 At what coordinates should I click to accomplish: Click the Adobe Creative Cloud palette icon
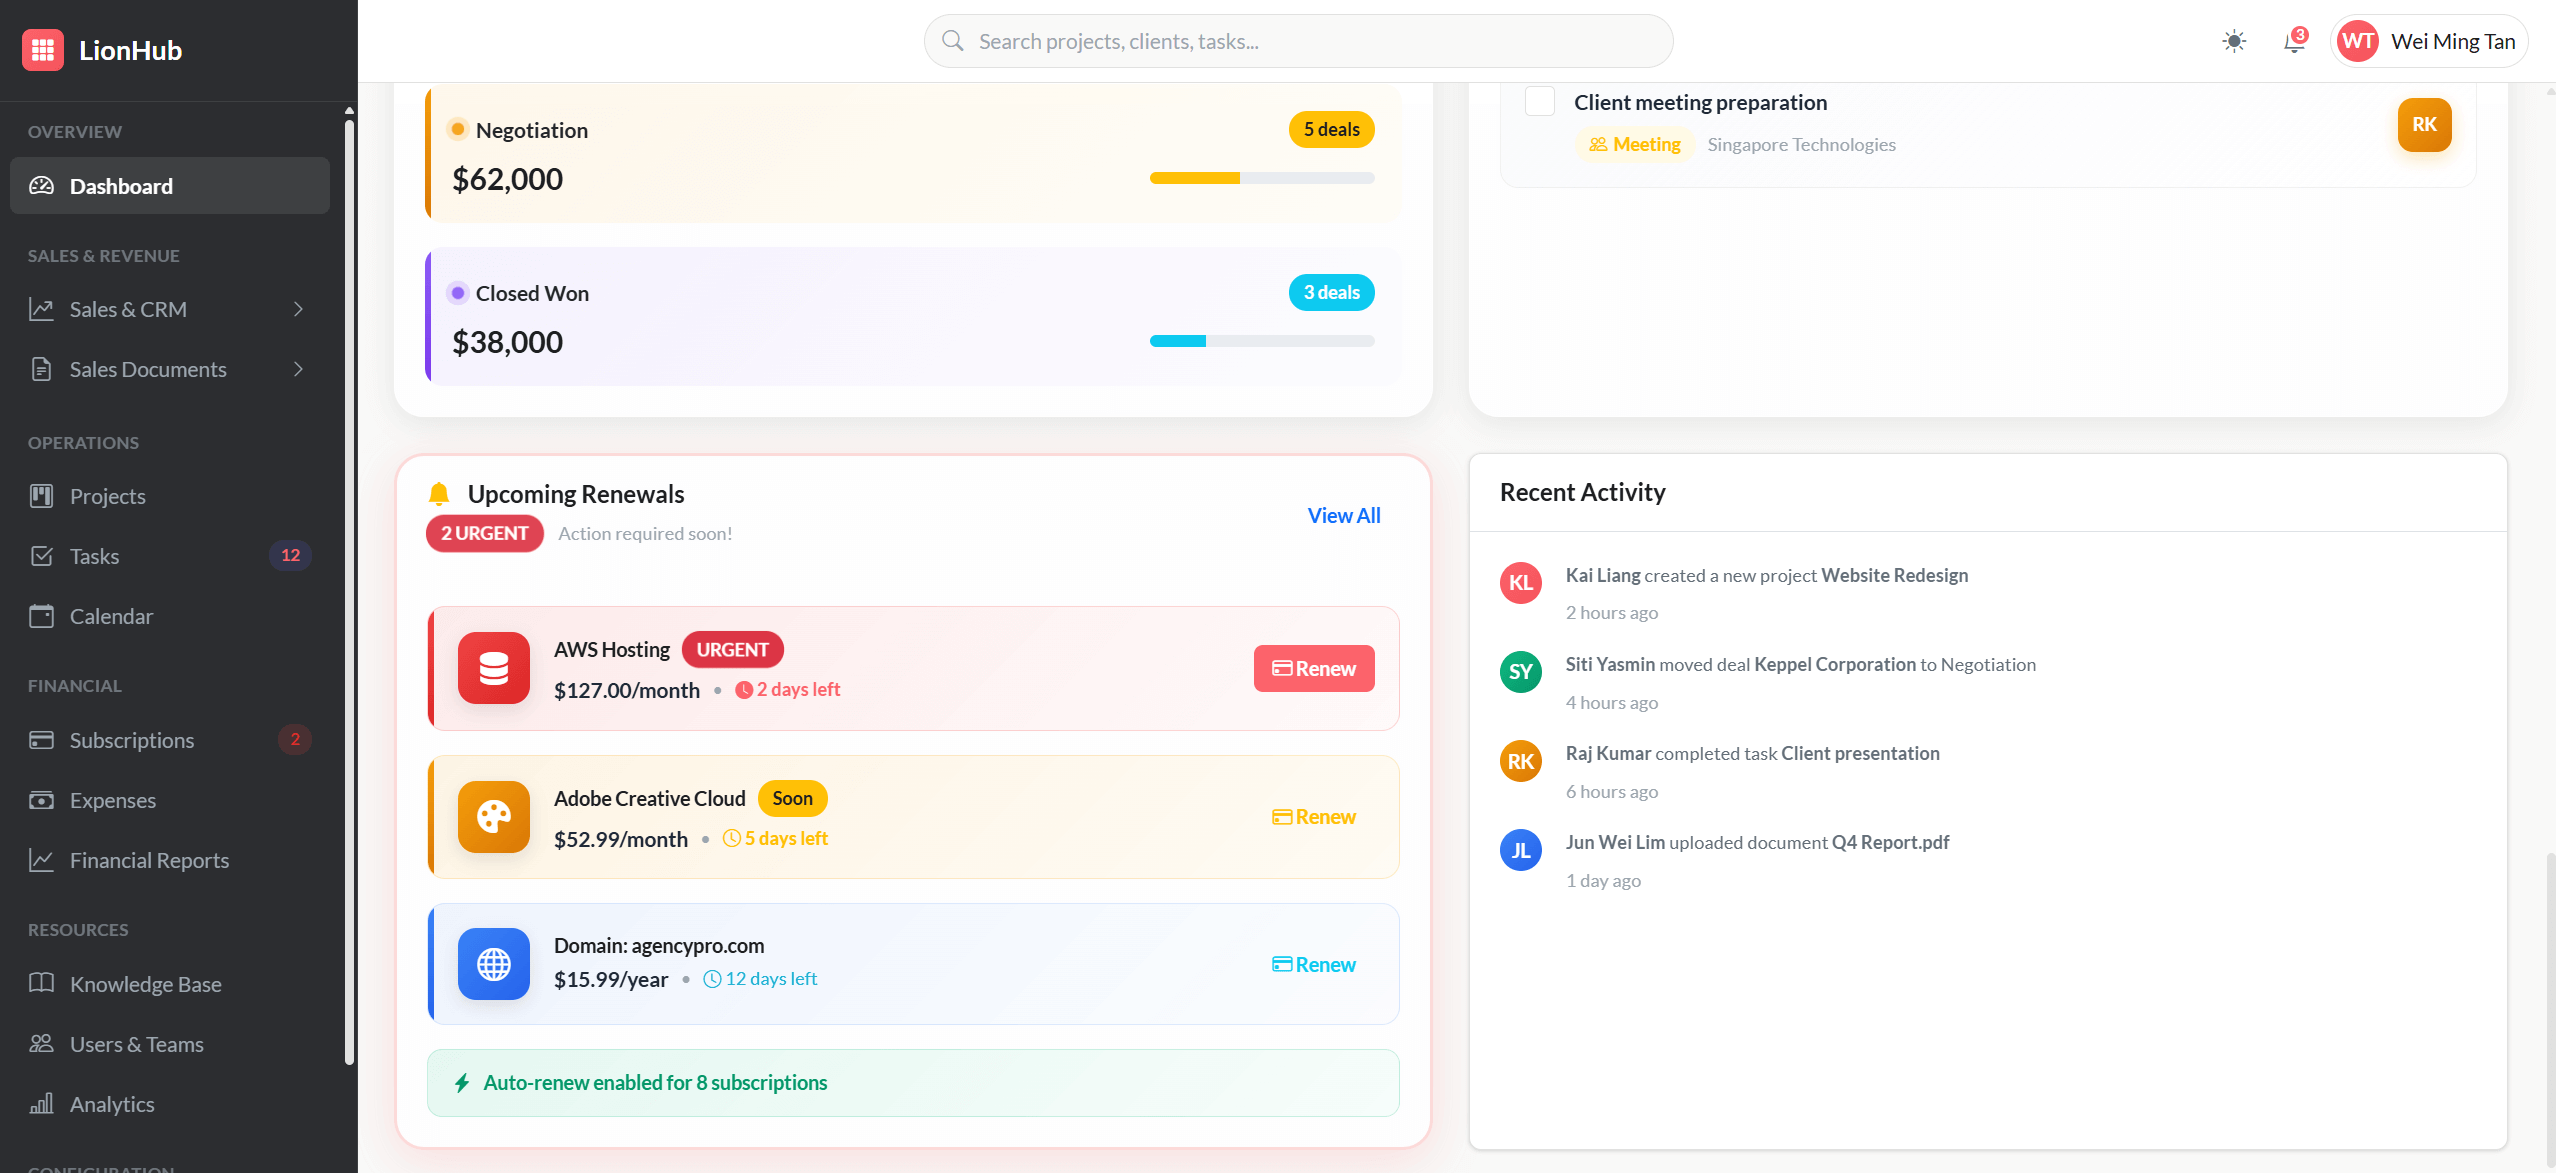click(493, 816)
